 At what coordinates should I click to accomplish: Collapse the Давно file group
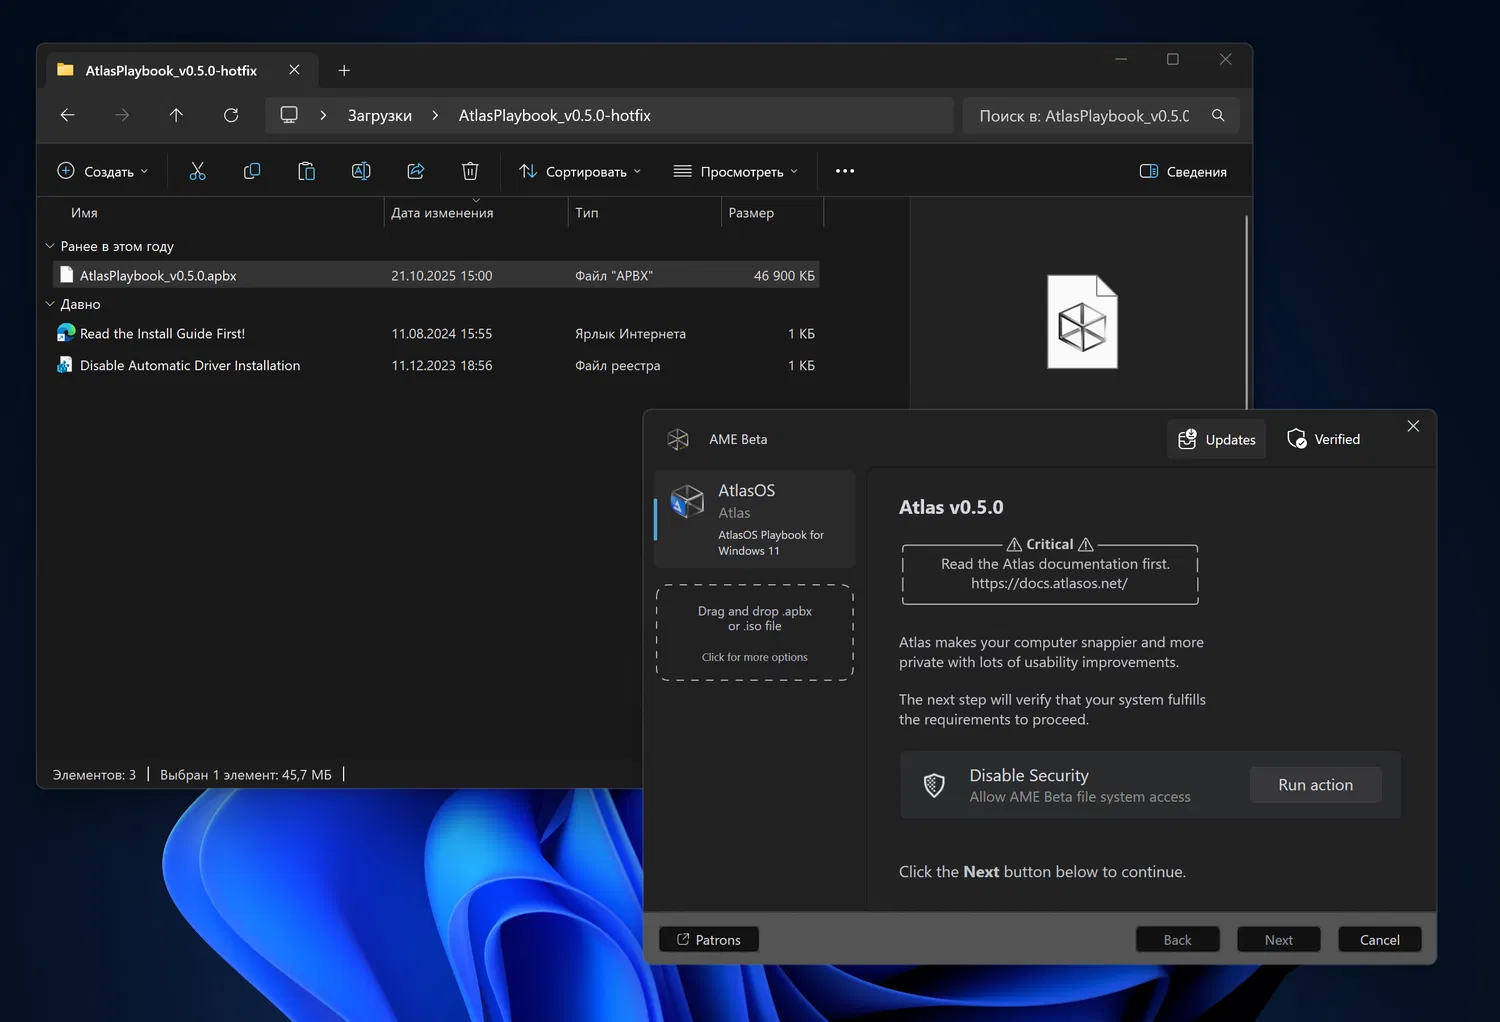(50, 304)
